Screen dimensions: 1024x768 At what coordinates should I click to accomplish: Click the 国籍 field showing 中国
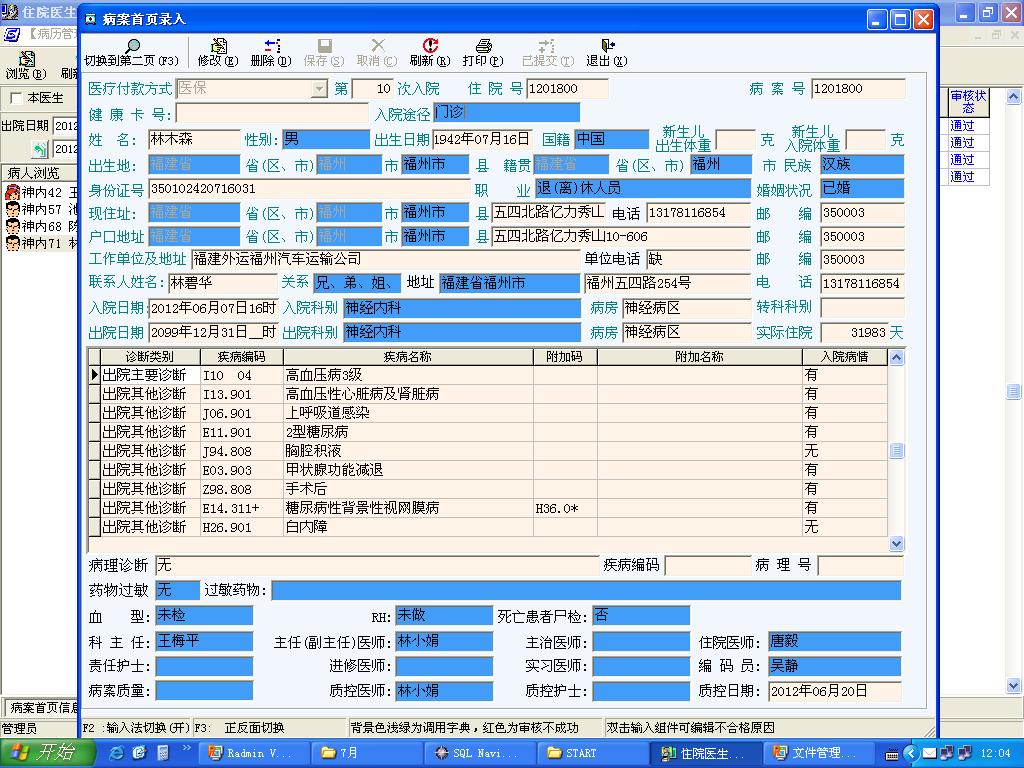612,139
